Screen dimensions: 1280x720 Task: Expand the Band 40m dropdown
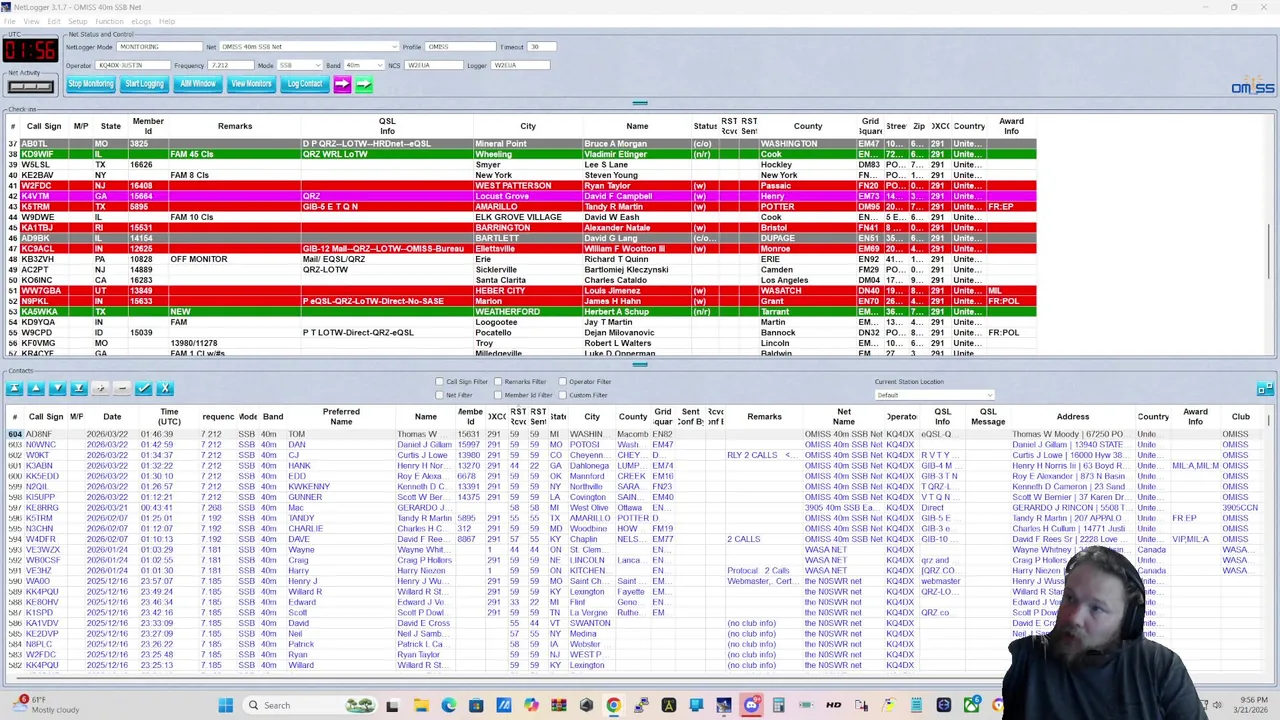coord(380,65)
